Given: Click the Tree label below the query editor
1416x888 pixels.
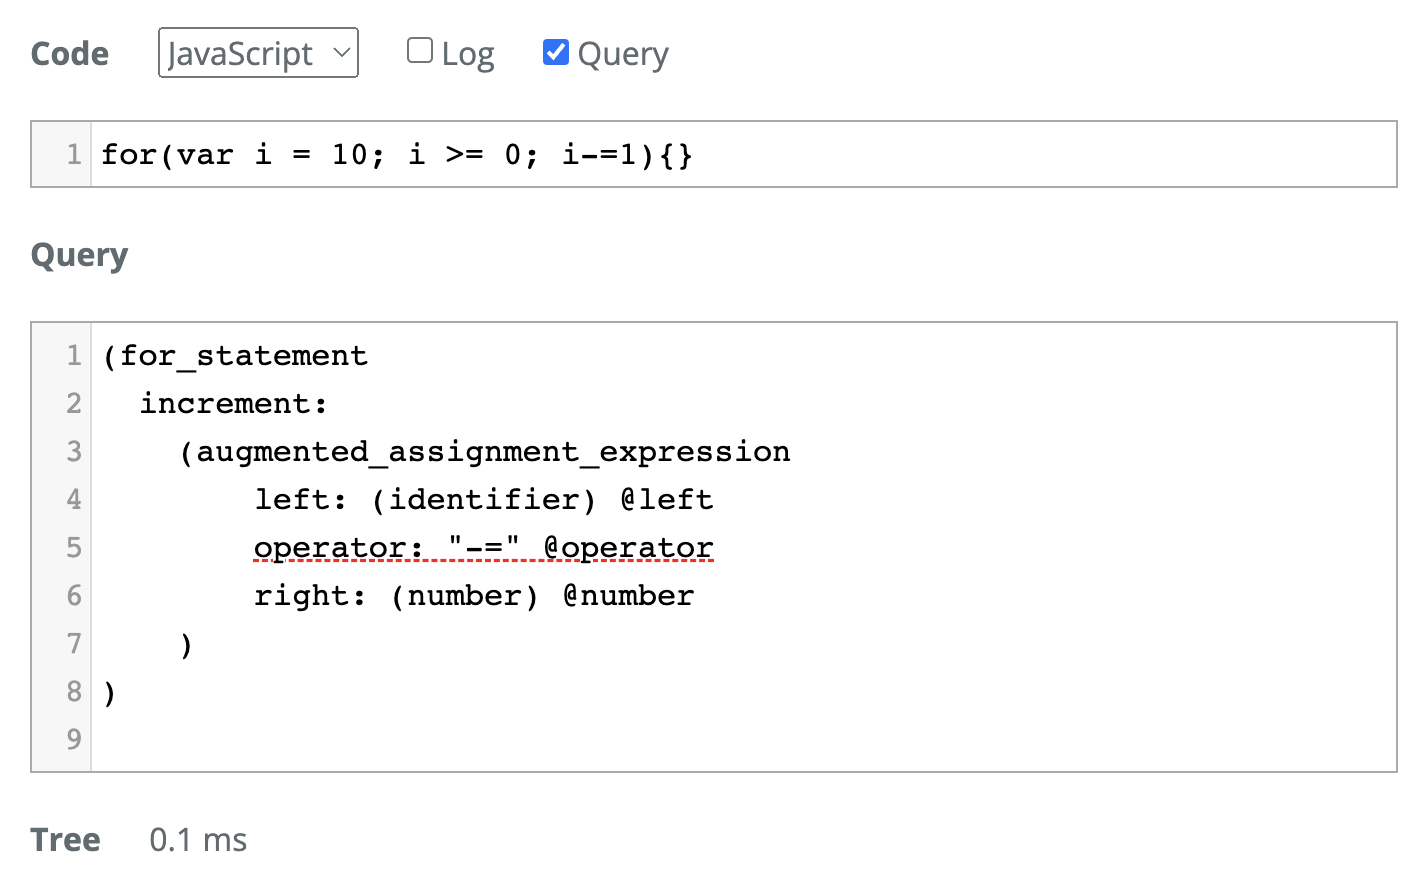Looking at the screenshot, I should coord(64,840).
